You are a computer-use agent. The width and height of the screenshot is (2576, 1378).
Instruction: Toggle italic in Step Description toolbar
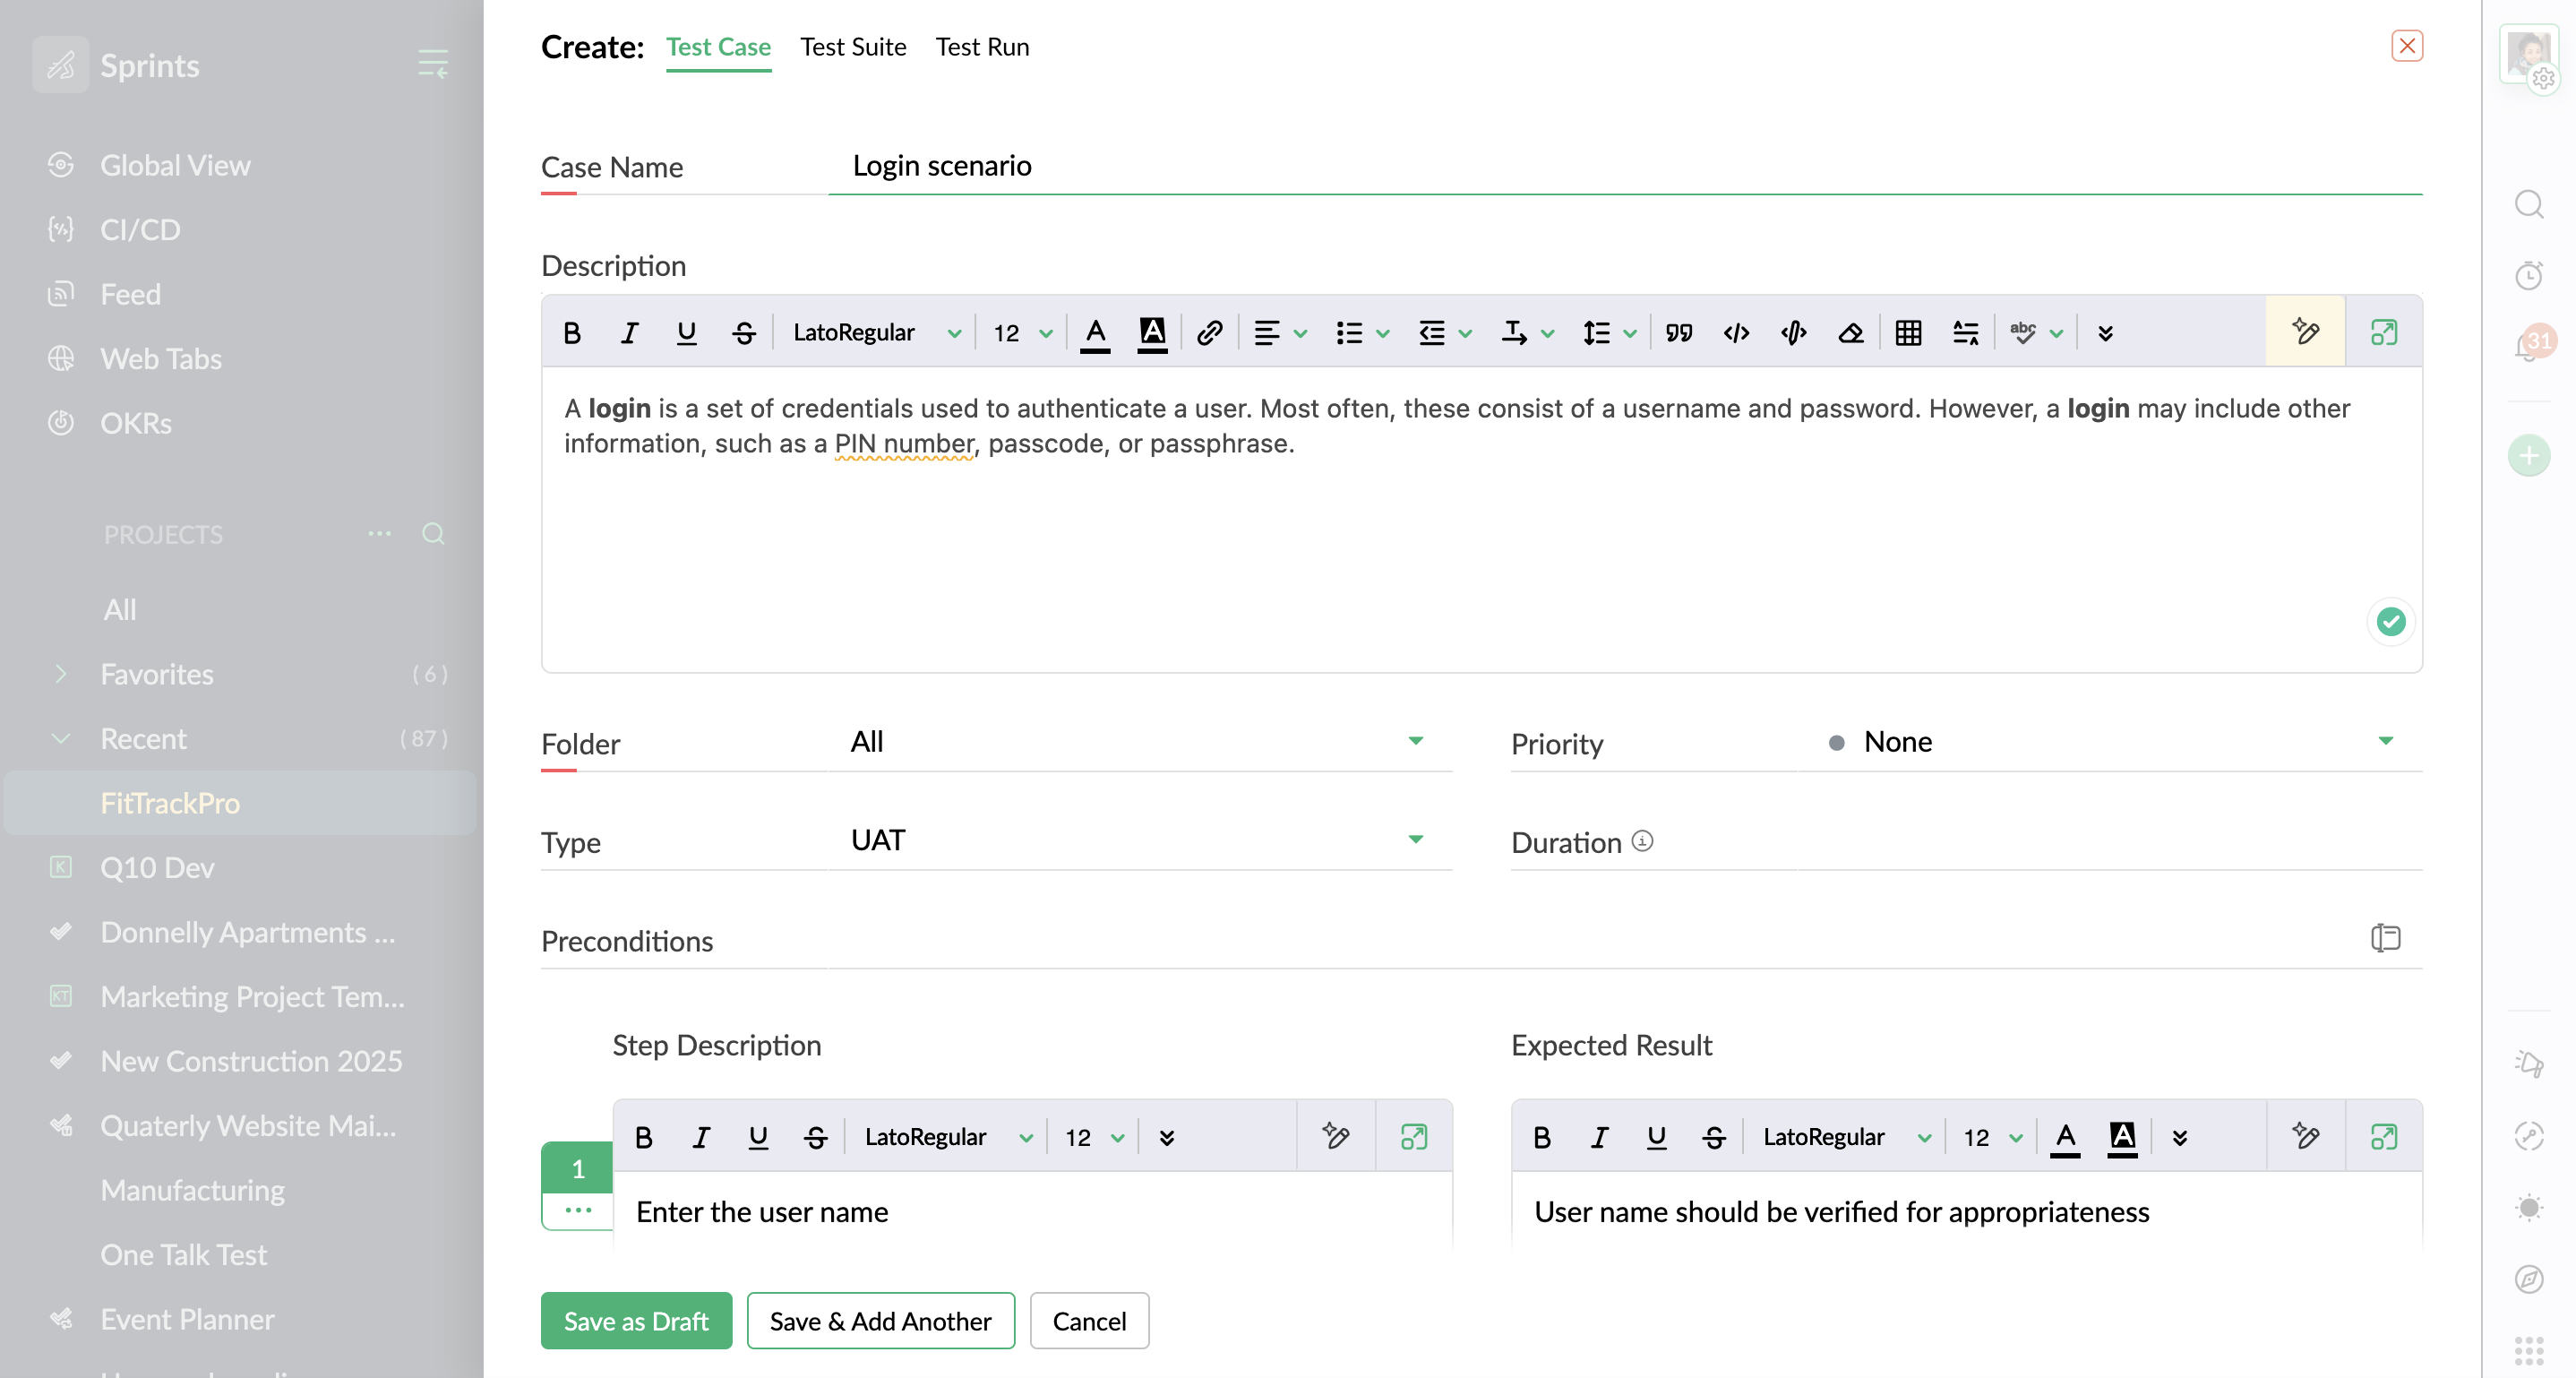(x=701, y=1137)
